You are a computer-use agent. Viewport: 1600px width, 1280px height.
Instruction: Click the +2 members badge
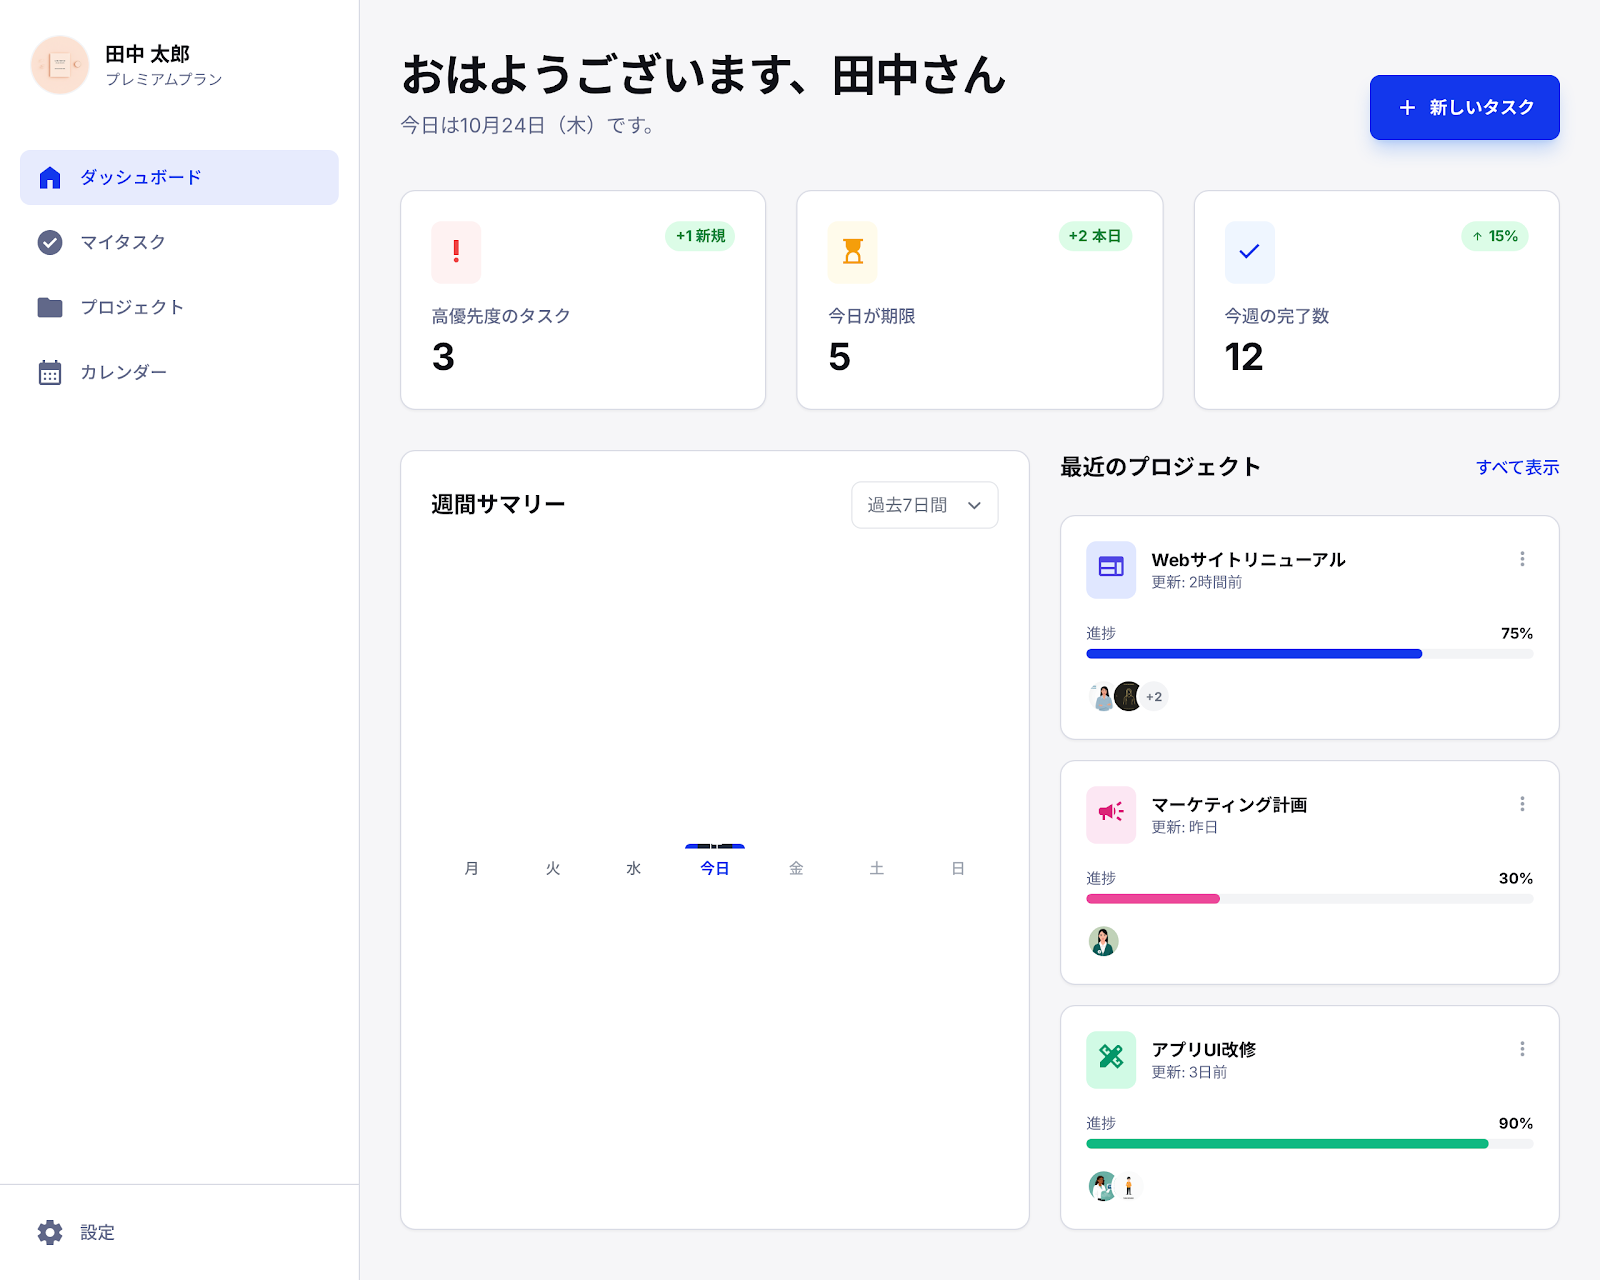point(1154,696)
